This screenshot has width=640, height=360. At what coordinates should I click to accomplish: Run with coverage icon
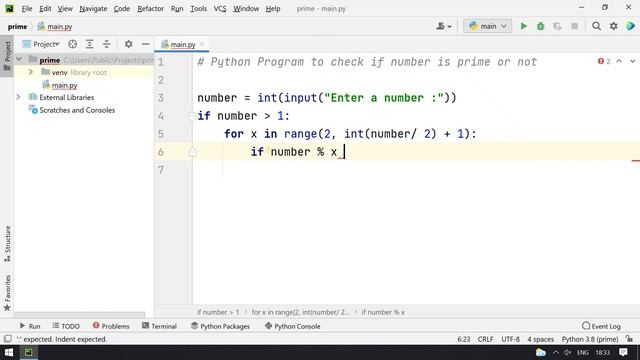[x=558, y=27]
